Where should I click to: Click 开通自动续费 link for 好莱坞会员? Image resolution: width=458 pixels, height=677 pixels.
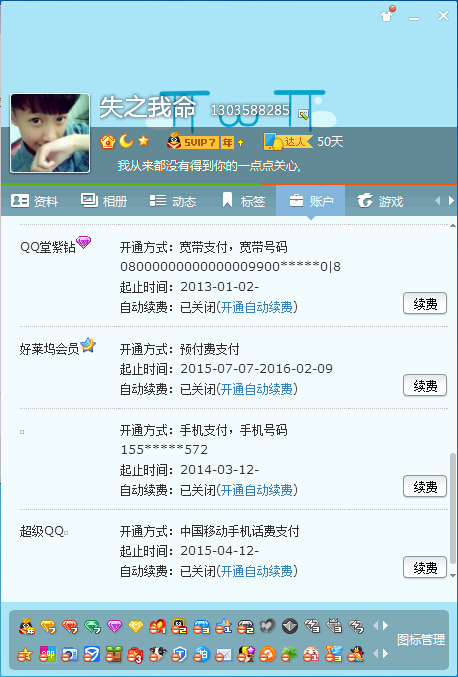click(x=257, y=389)
